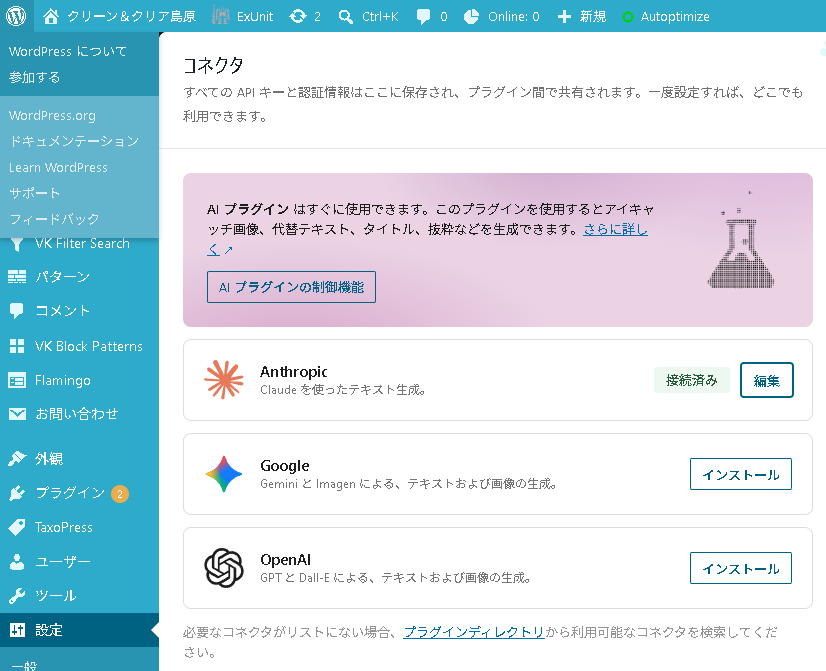The image size is (826, 671).
Task: Open サポート in the flyout menu
Action: (35, 193)
